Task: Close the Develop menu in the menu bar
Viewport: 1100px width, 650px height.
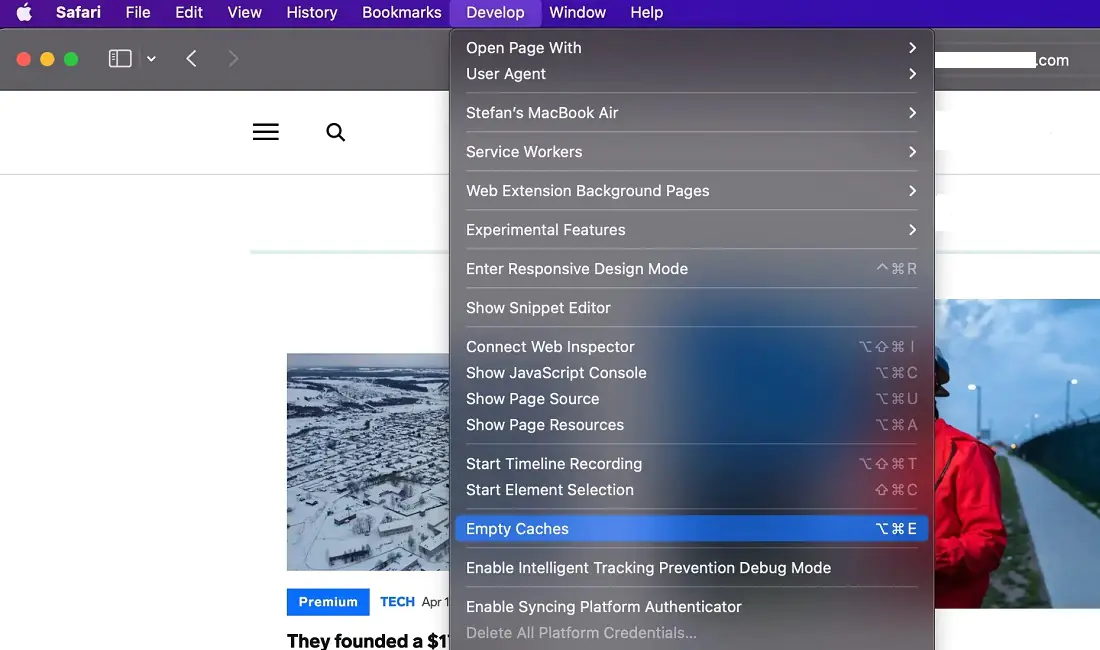Action: click(x=495, y=13)
